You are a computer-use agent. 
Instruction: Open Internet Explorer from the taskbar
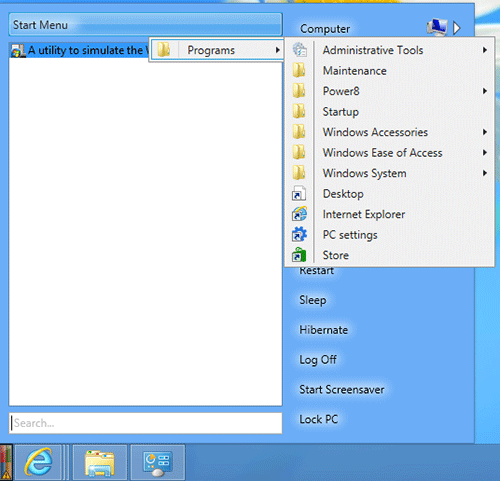pyautogui.click(x=39, y=462)
